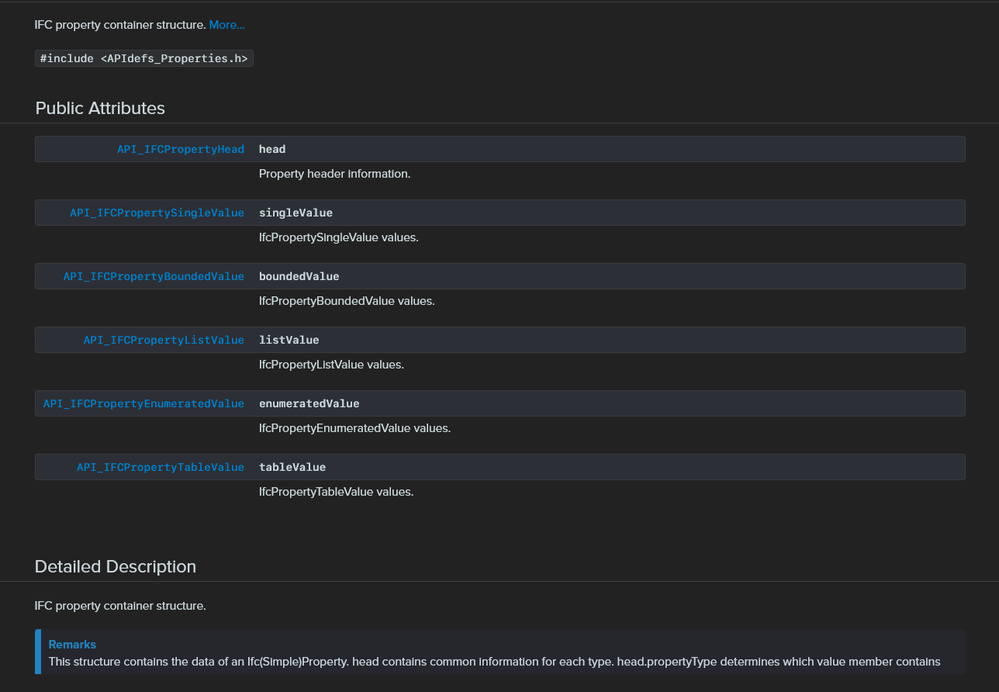Click the enumeratedValue member name
The width and height of the screenshot is (999, 692).
pyautogui.click(x=309, y=403)
